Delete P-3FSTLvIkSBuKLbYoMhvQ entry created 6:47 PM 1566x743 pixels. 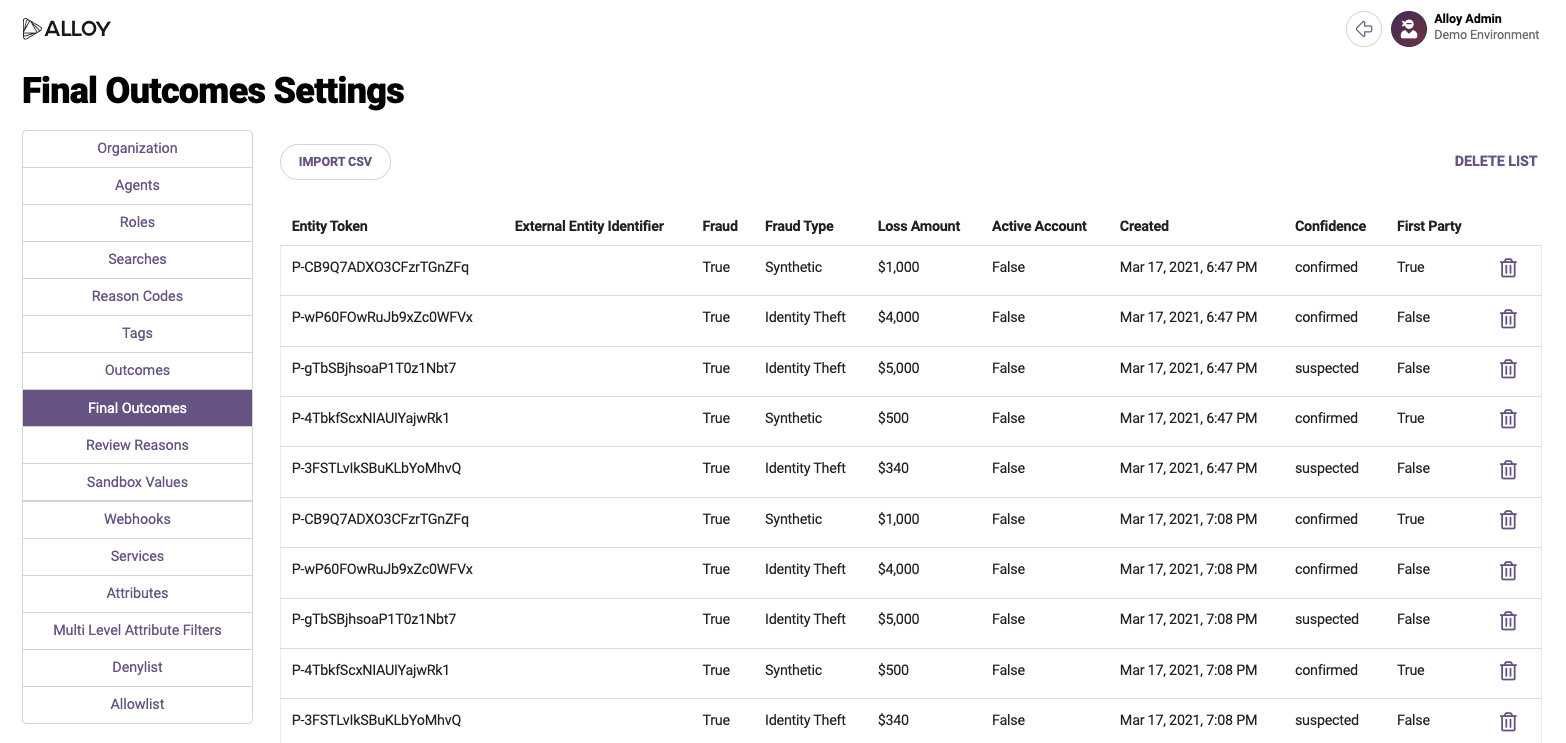tap(1508, 469)
